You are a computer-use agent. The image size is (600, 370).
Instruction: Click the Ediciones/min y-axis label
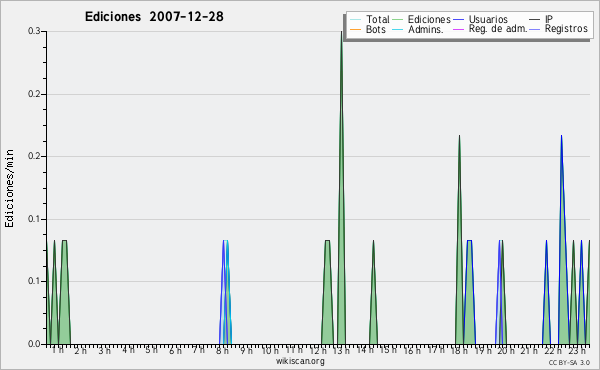tap(9, 188)
